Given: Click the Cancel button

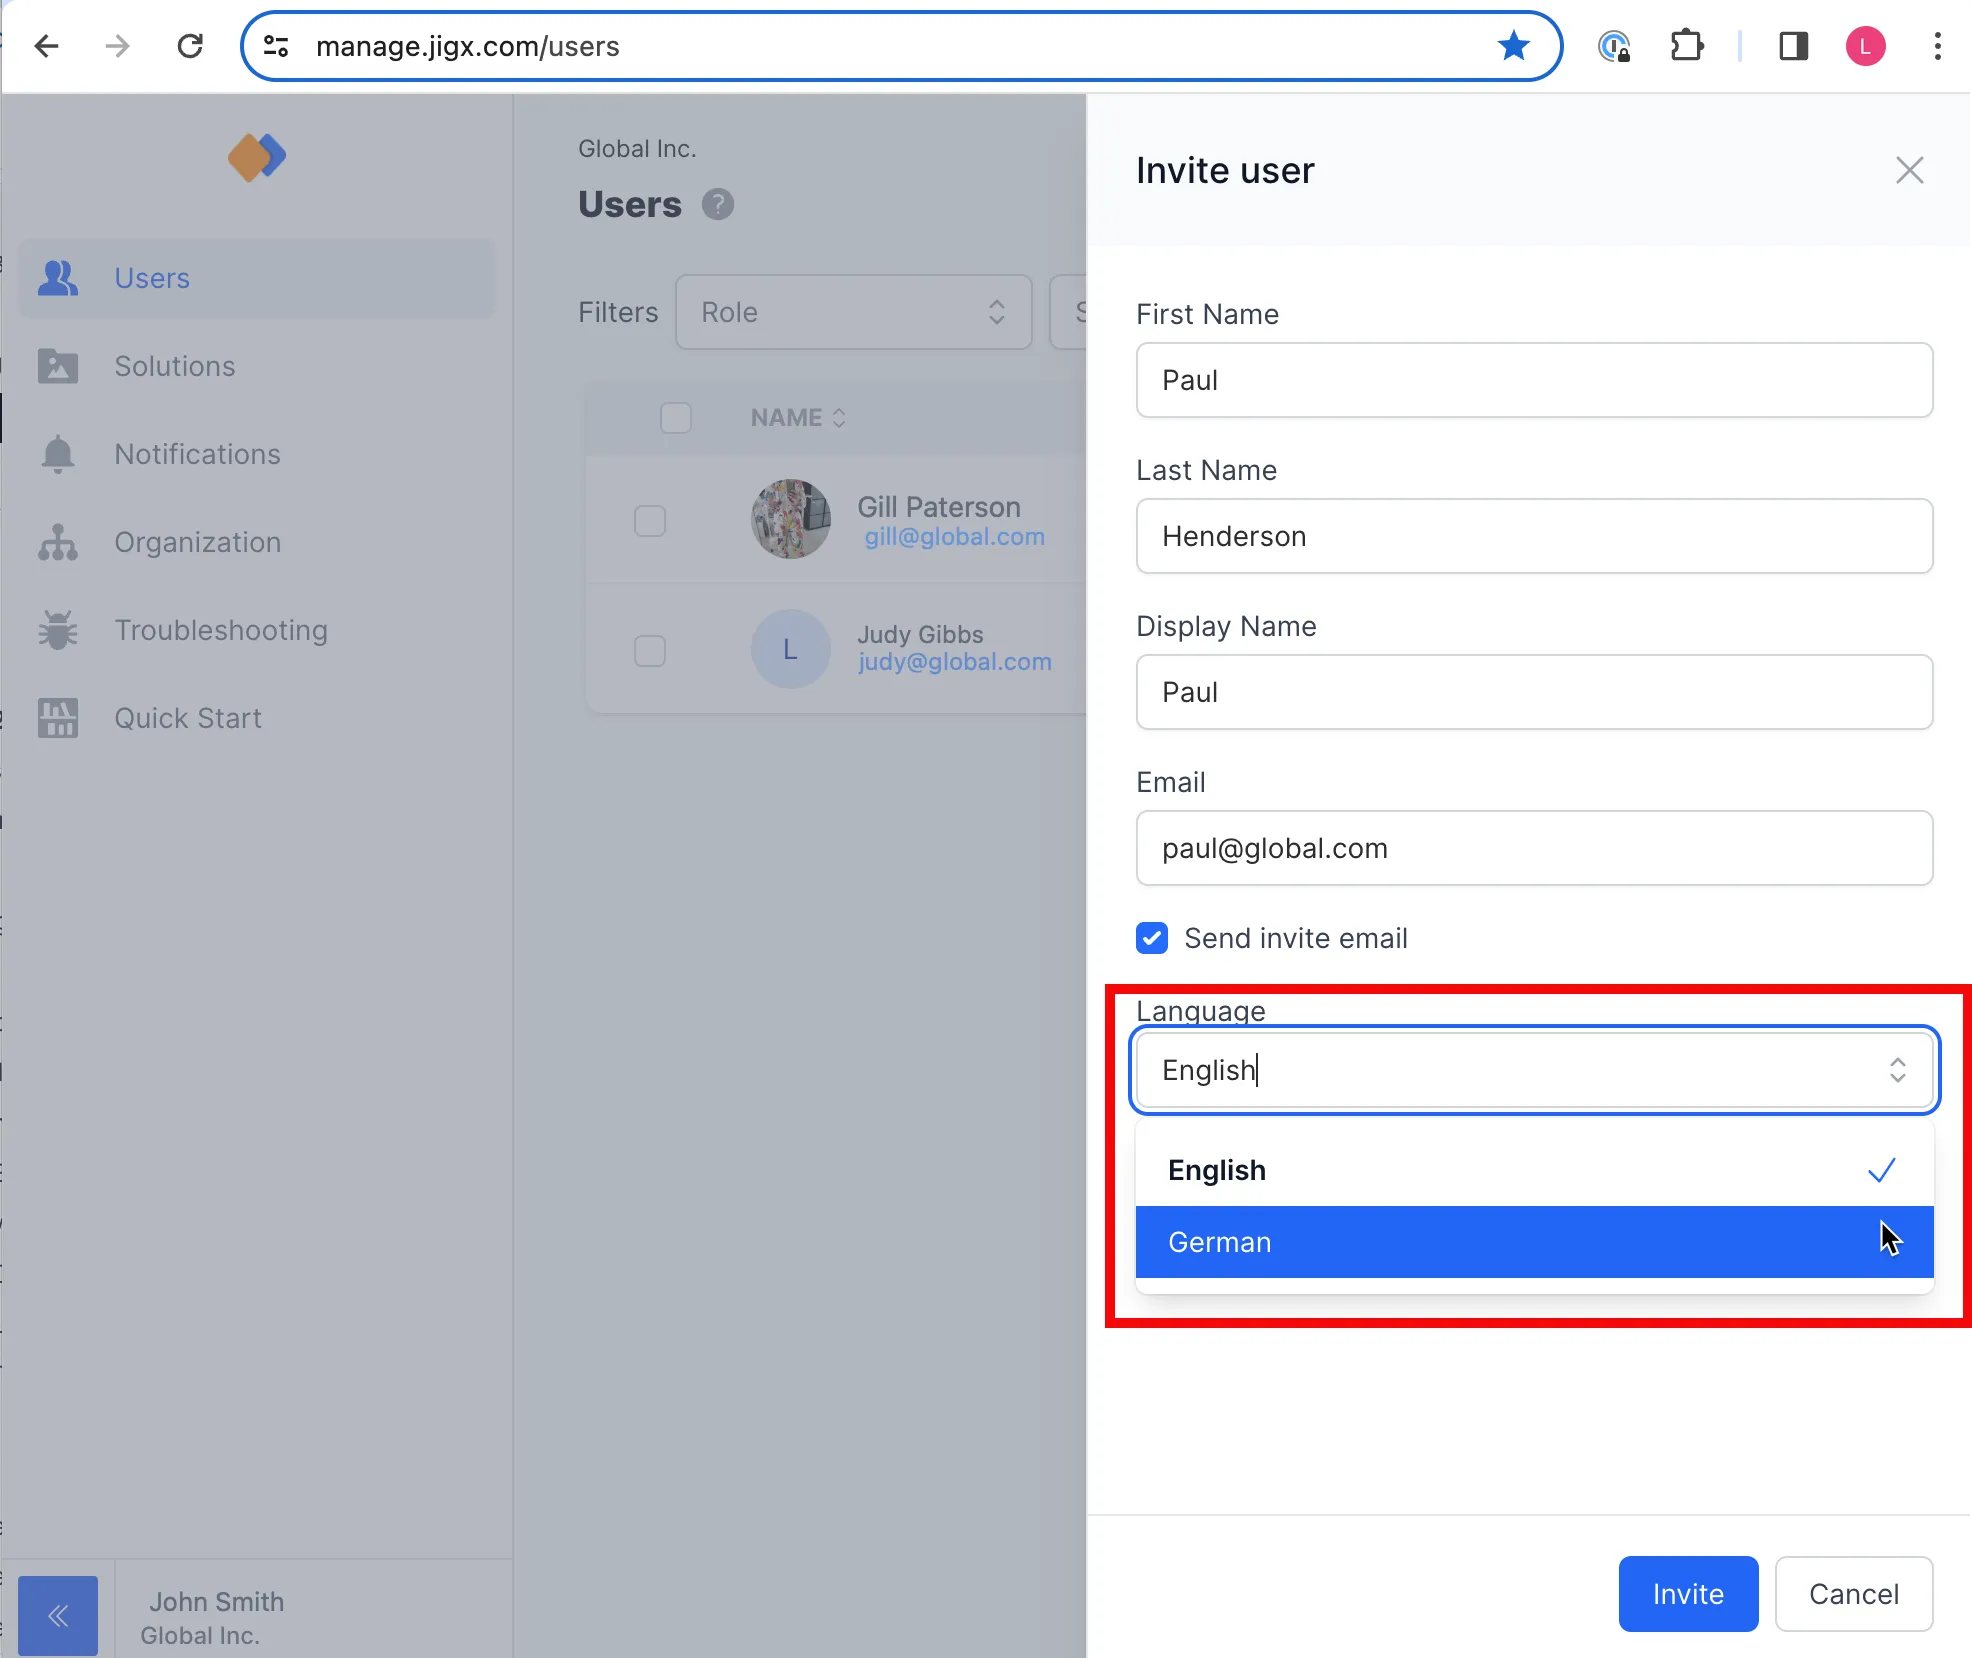Looking at the screenshot, I should coord(1854,1592).
